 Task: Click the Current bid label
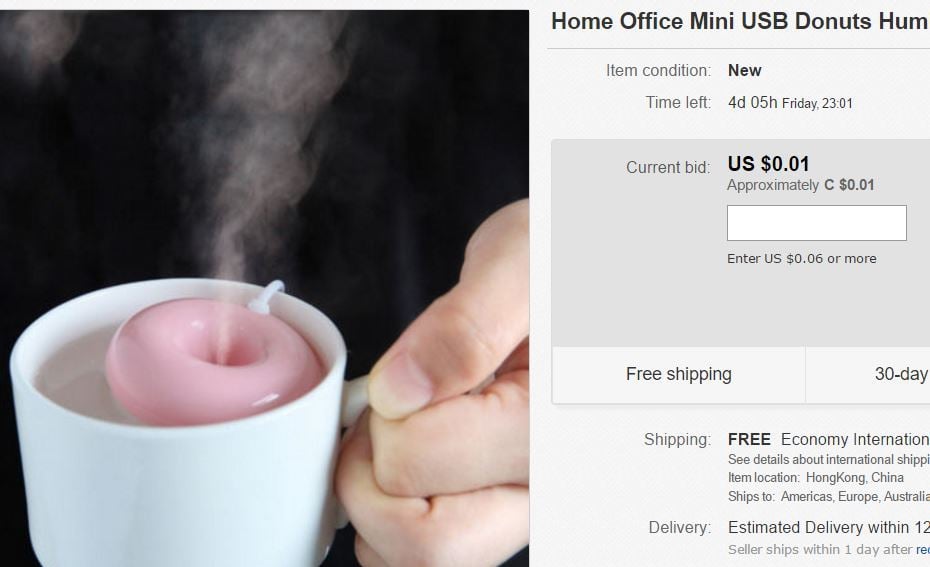(668, 167)
